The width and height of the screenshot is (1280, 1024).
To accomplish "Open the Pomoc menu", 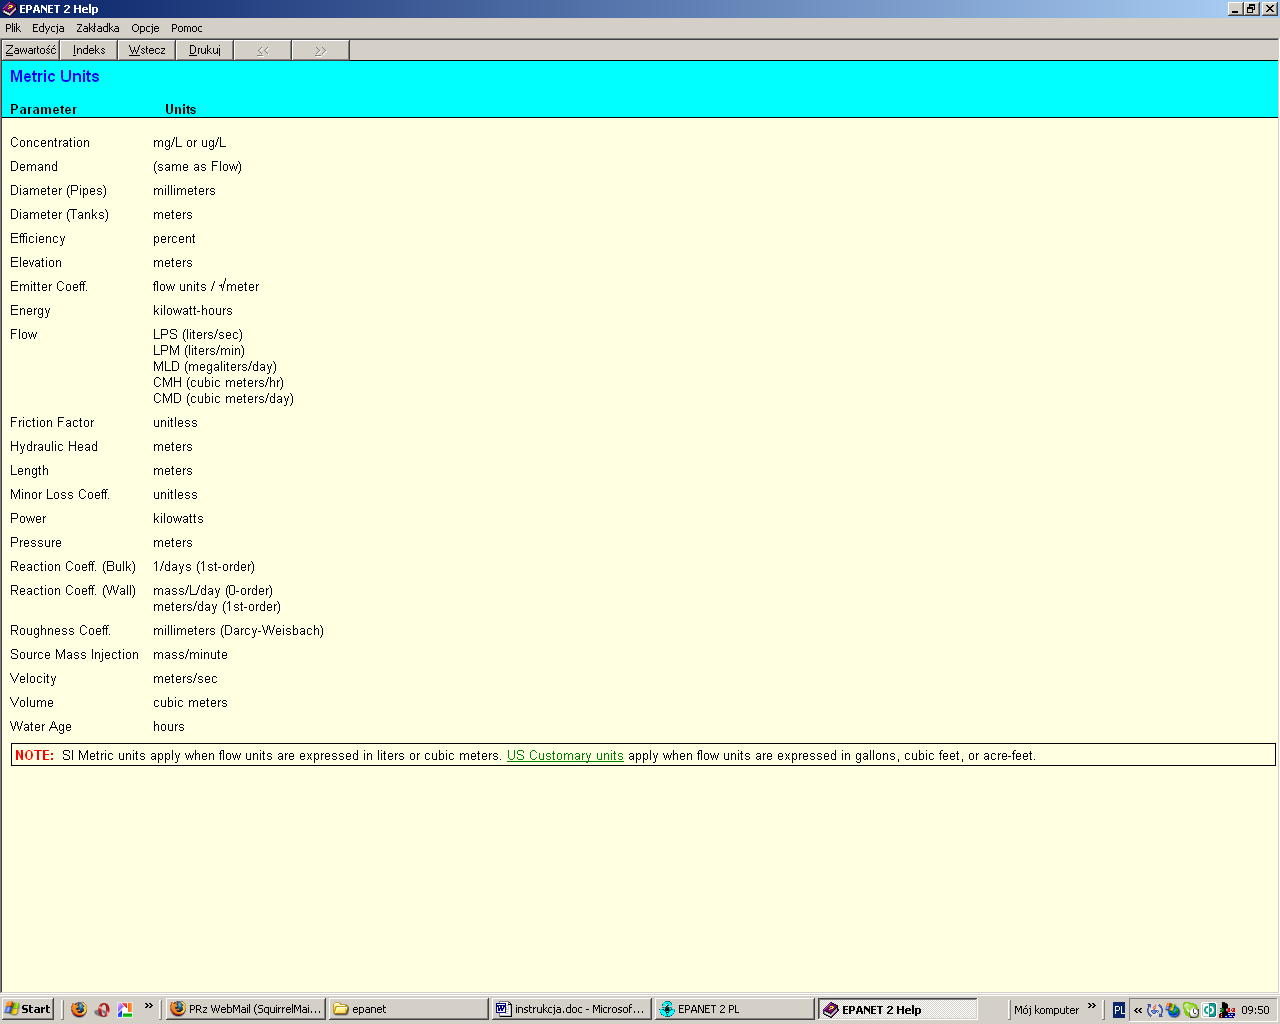I will [x=187, y=28].
